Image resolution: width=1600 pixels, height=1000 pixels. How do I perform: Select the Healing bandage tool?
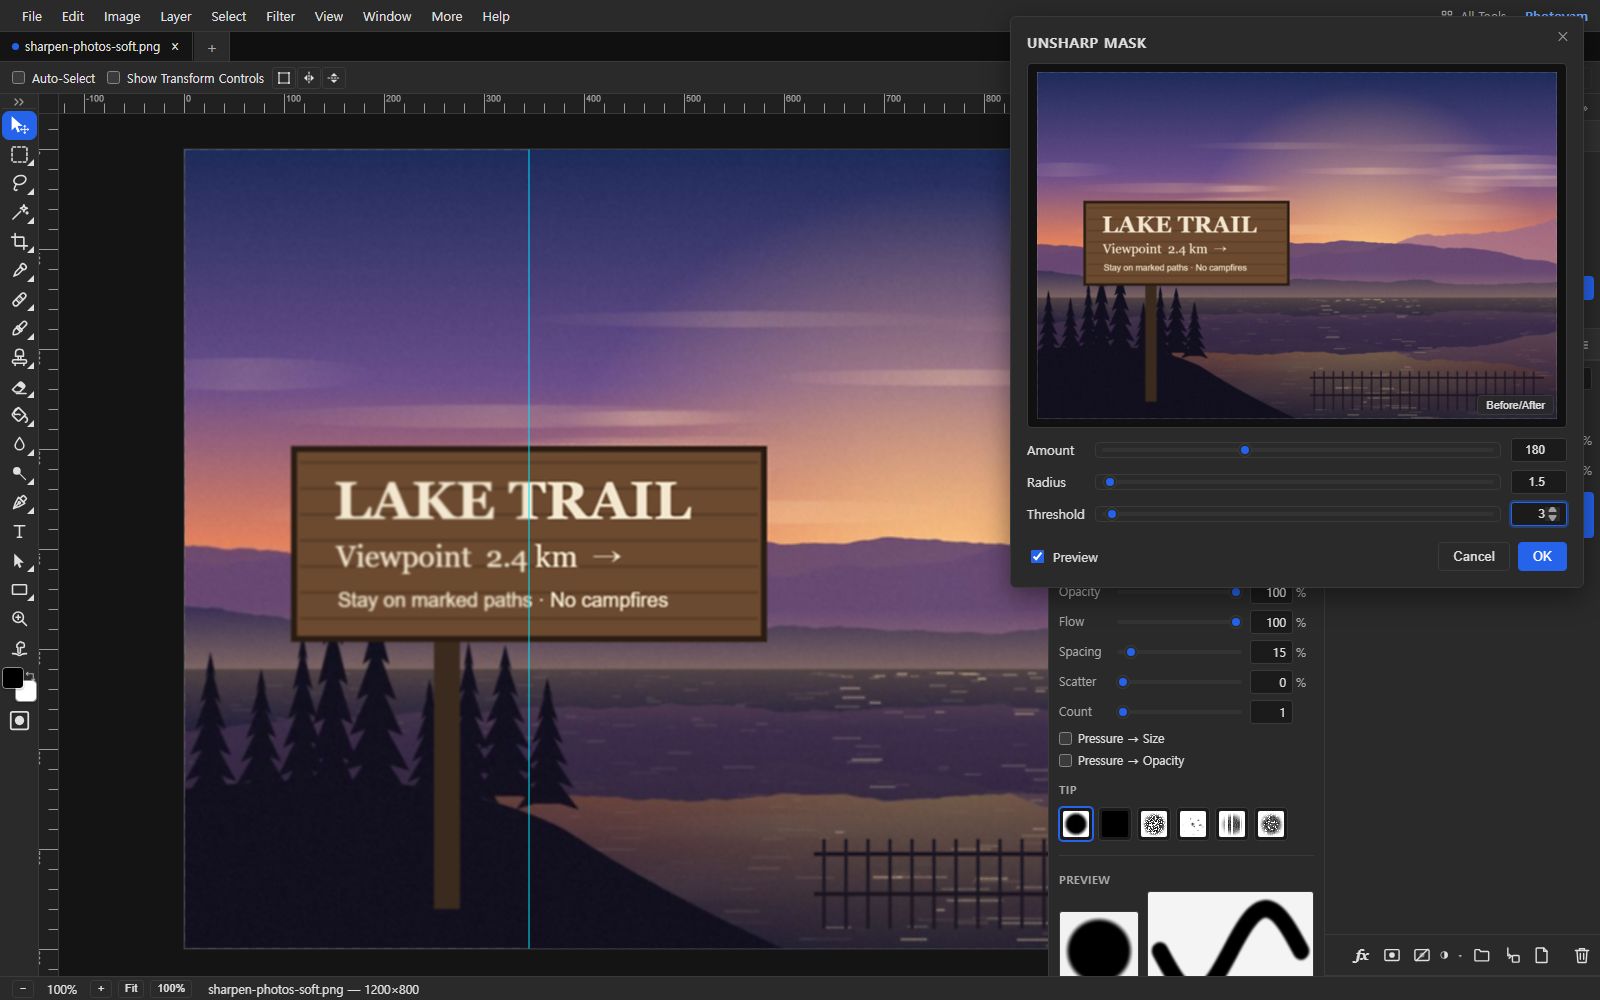(19, 299)
